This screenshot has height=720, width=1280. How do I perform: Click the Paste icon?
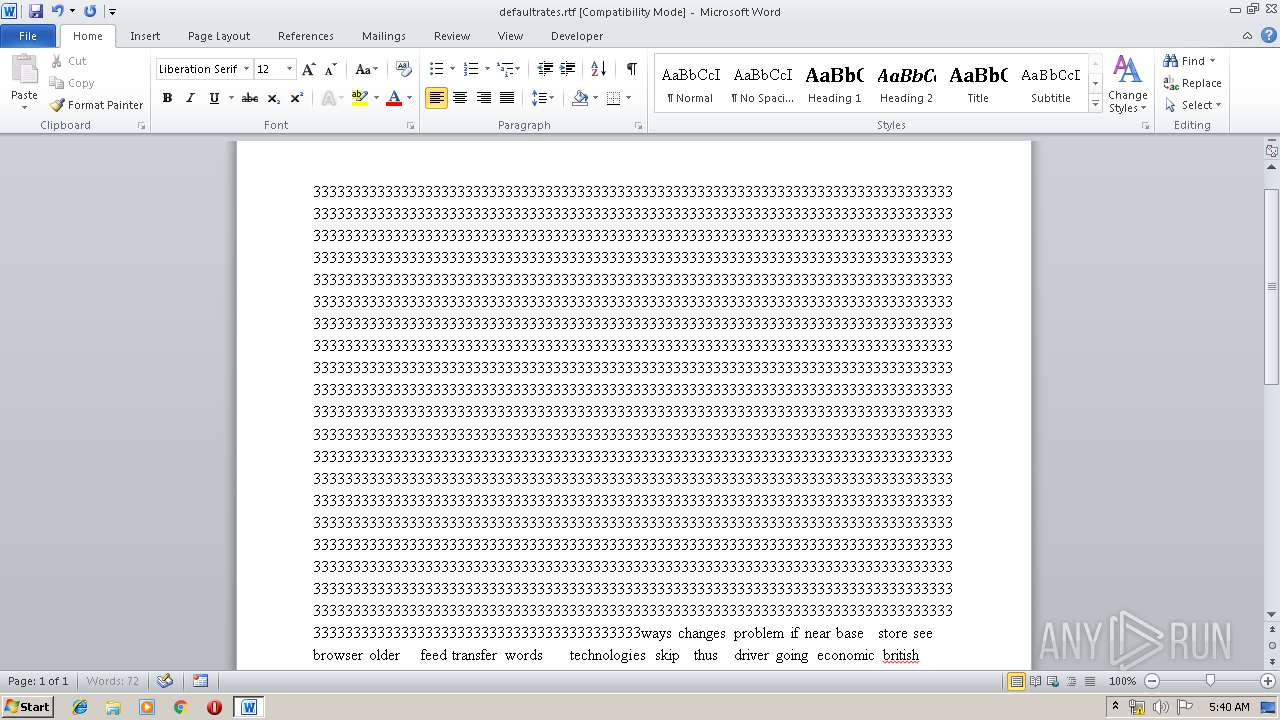point(24,72)
